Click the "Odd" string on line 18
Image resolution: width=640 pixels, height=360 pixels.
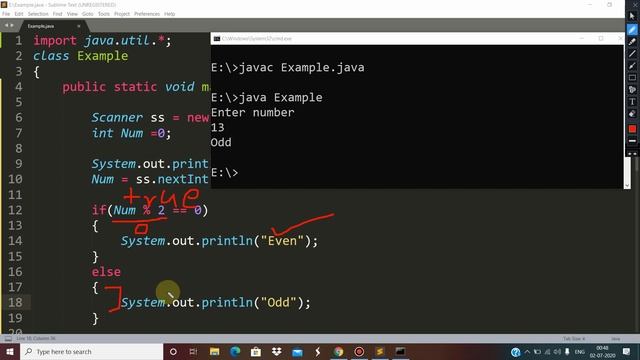[x=279, y=302]
